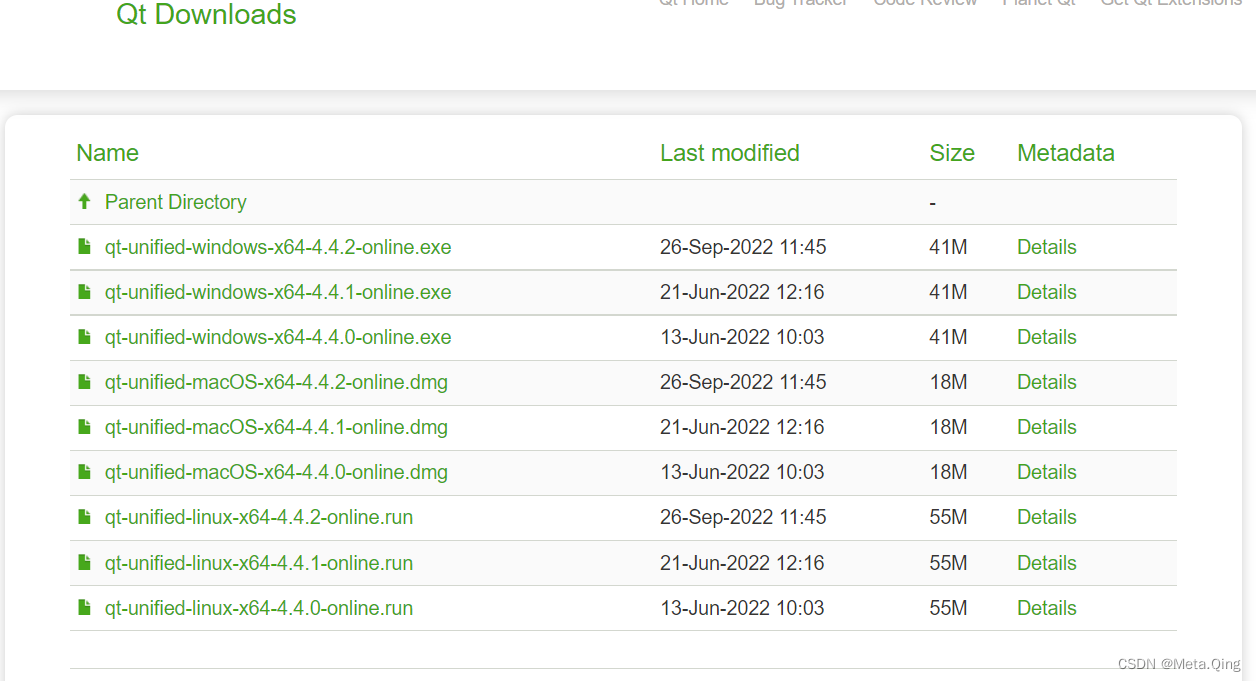Viewport: 1256px width, 681px height.
Task: Click size 41M in windows-x64-4.4.2 row
Action: click(948, 247)
